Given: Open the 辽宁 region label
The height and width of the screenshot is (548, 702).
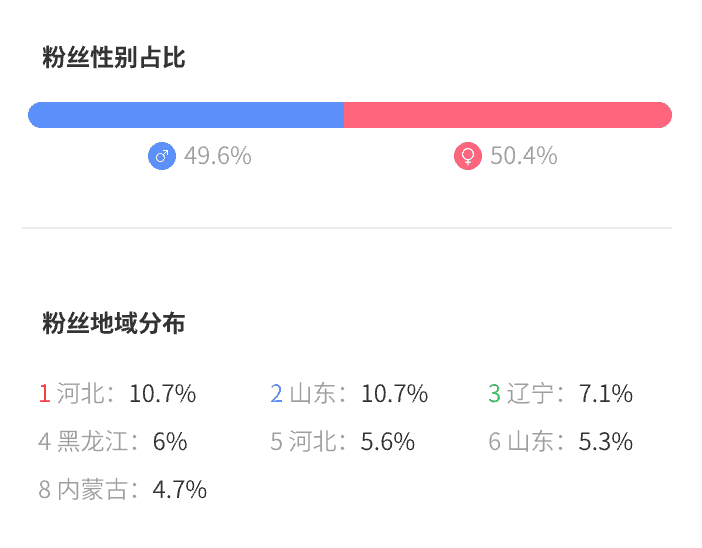Looking at the screenshot, I should (x=530, y=394).
